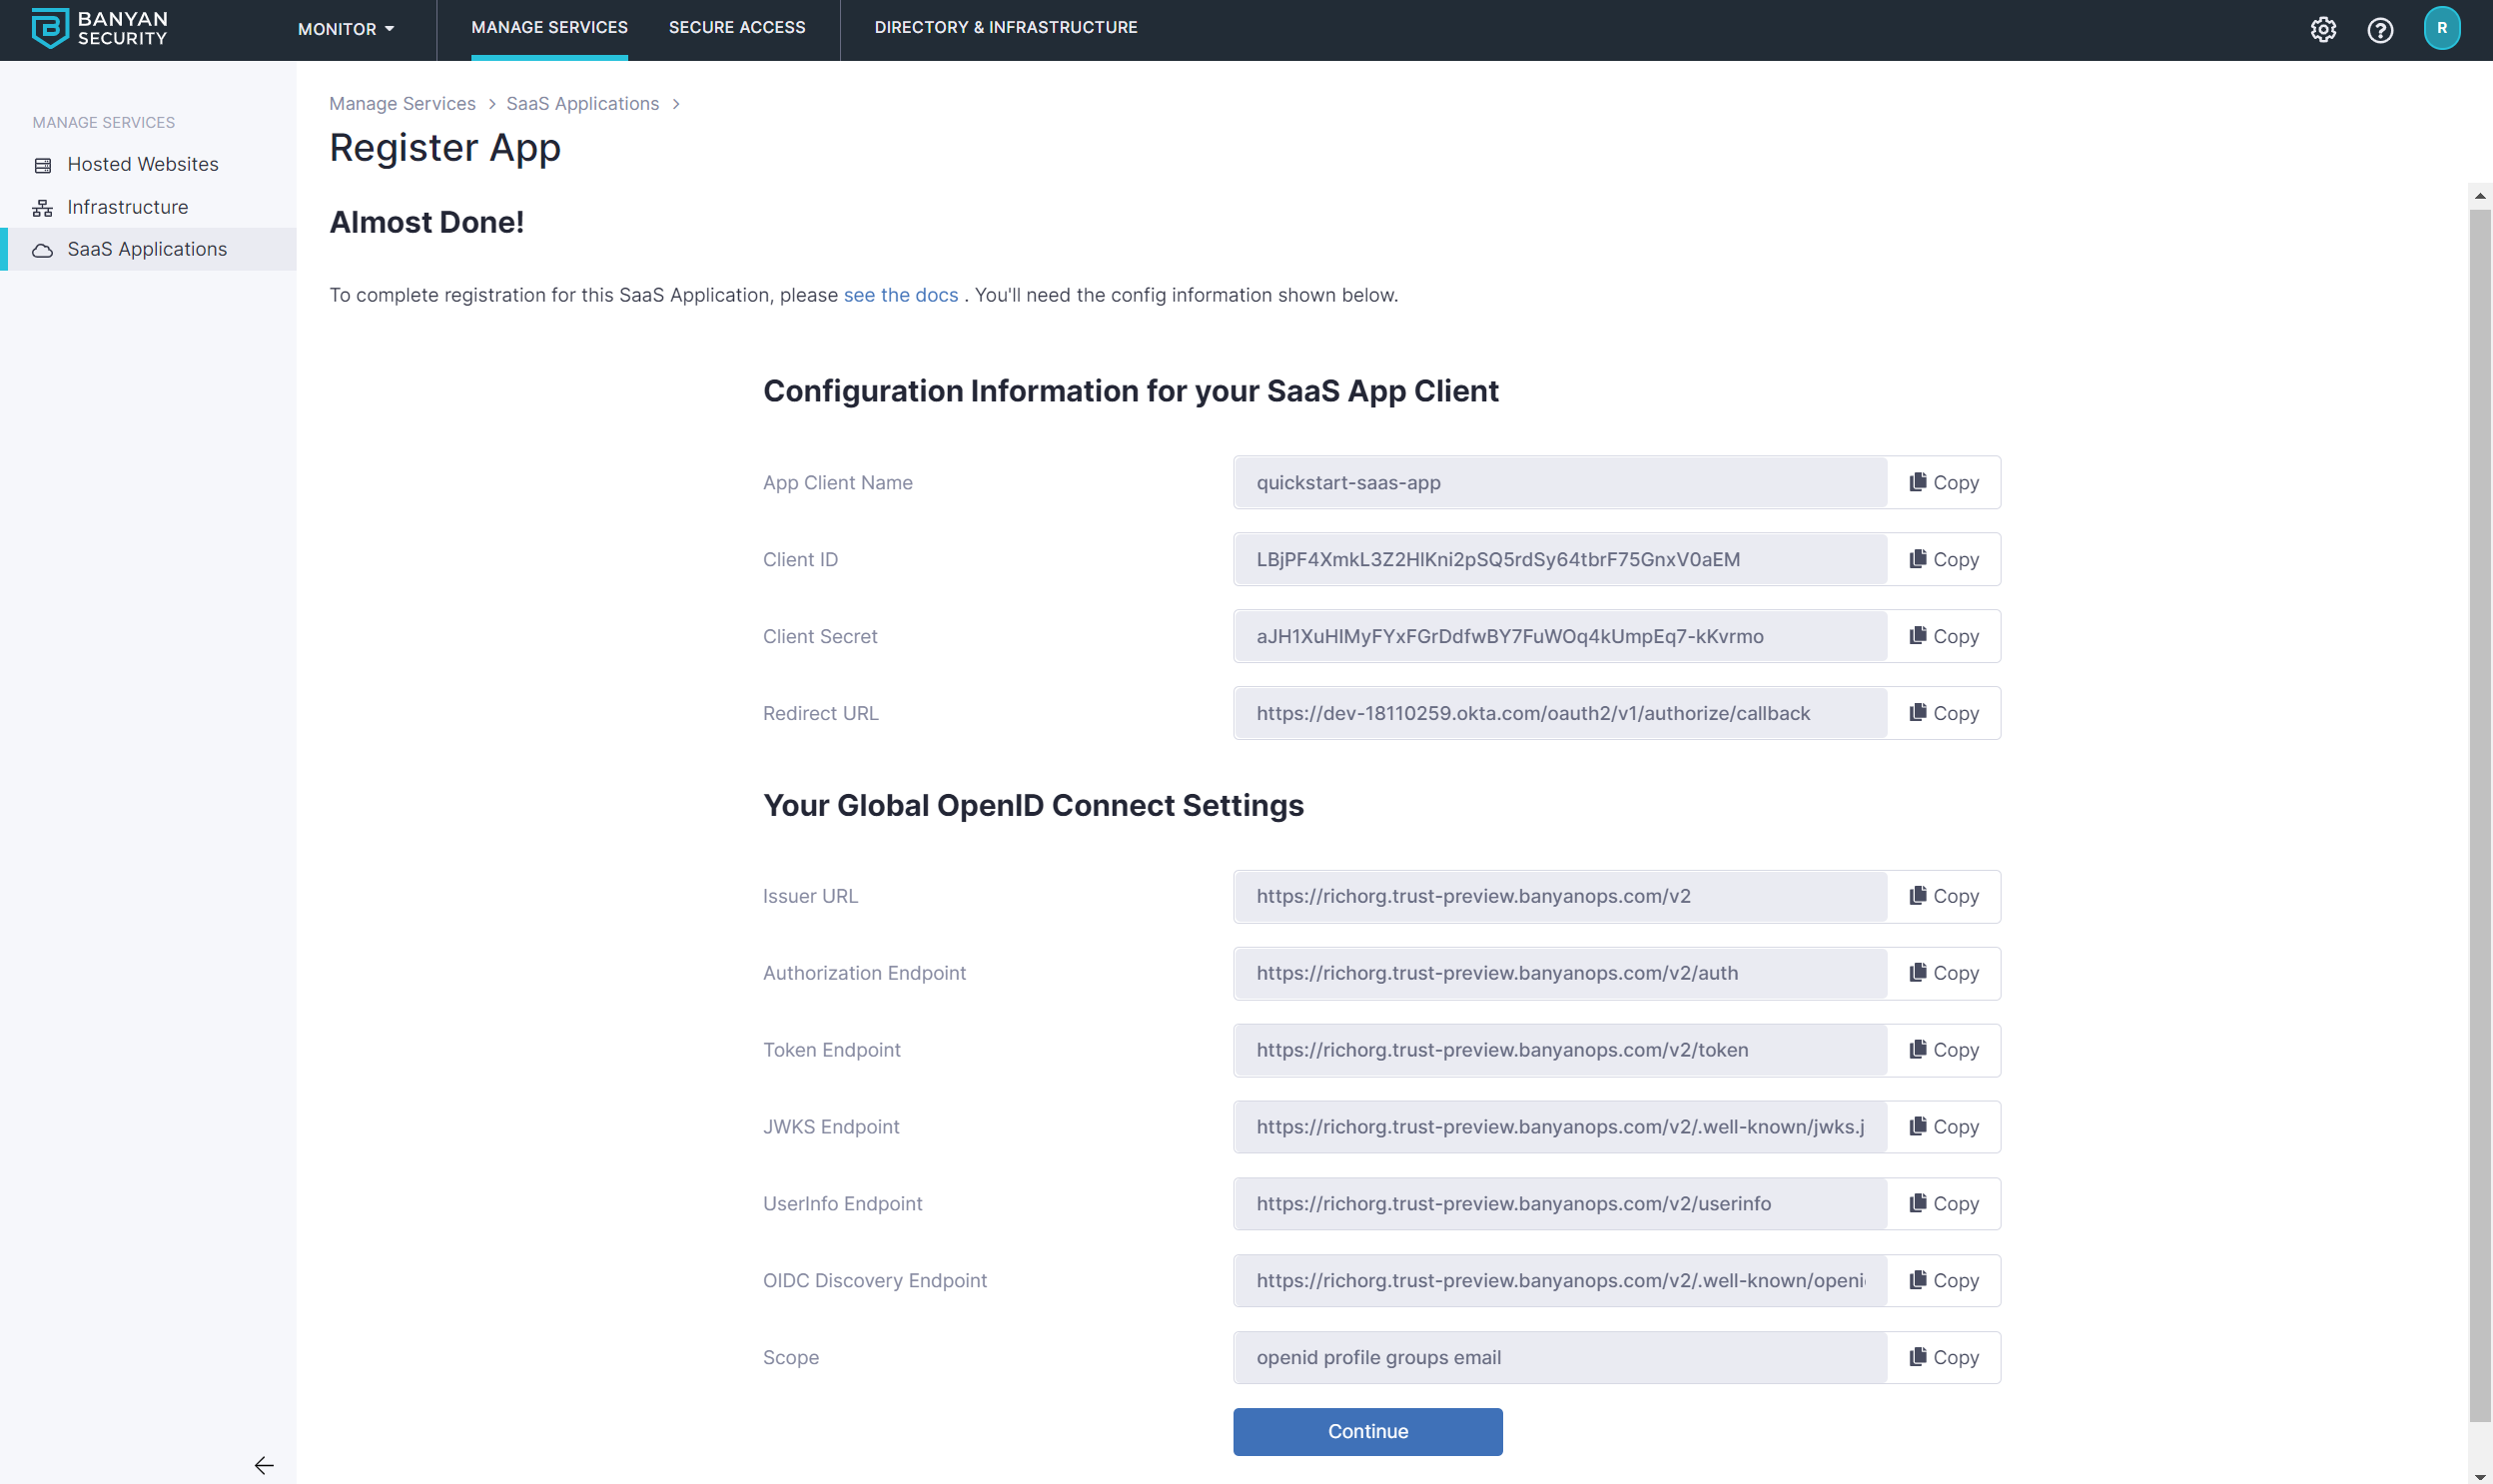Click the scrollbar down arrow
2493x1484 pixels.
coord(2479,1476)
